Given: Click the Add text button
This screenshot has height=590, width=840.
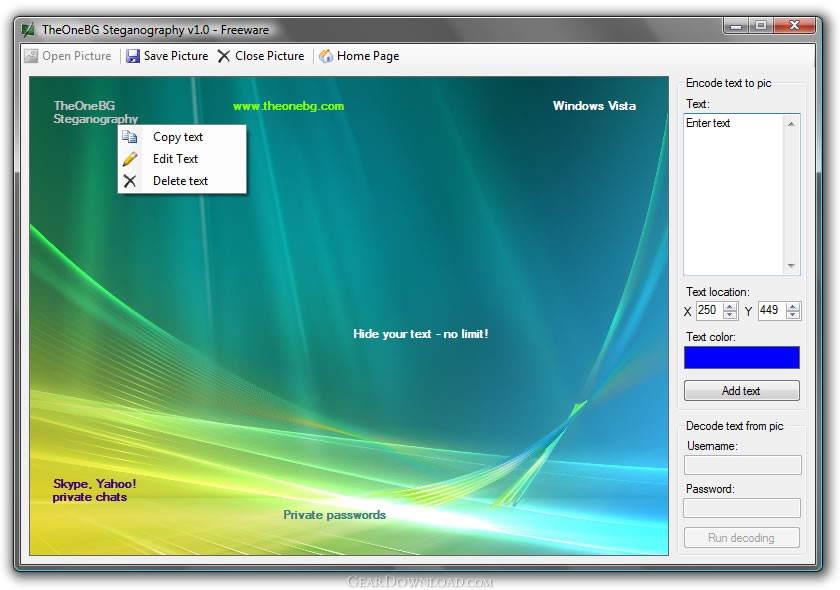Looking at the screenshot, I should click(741, 391).
